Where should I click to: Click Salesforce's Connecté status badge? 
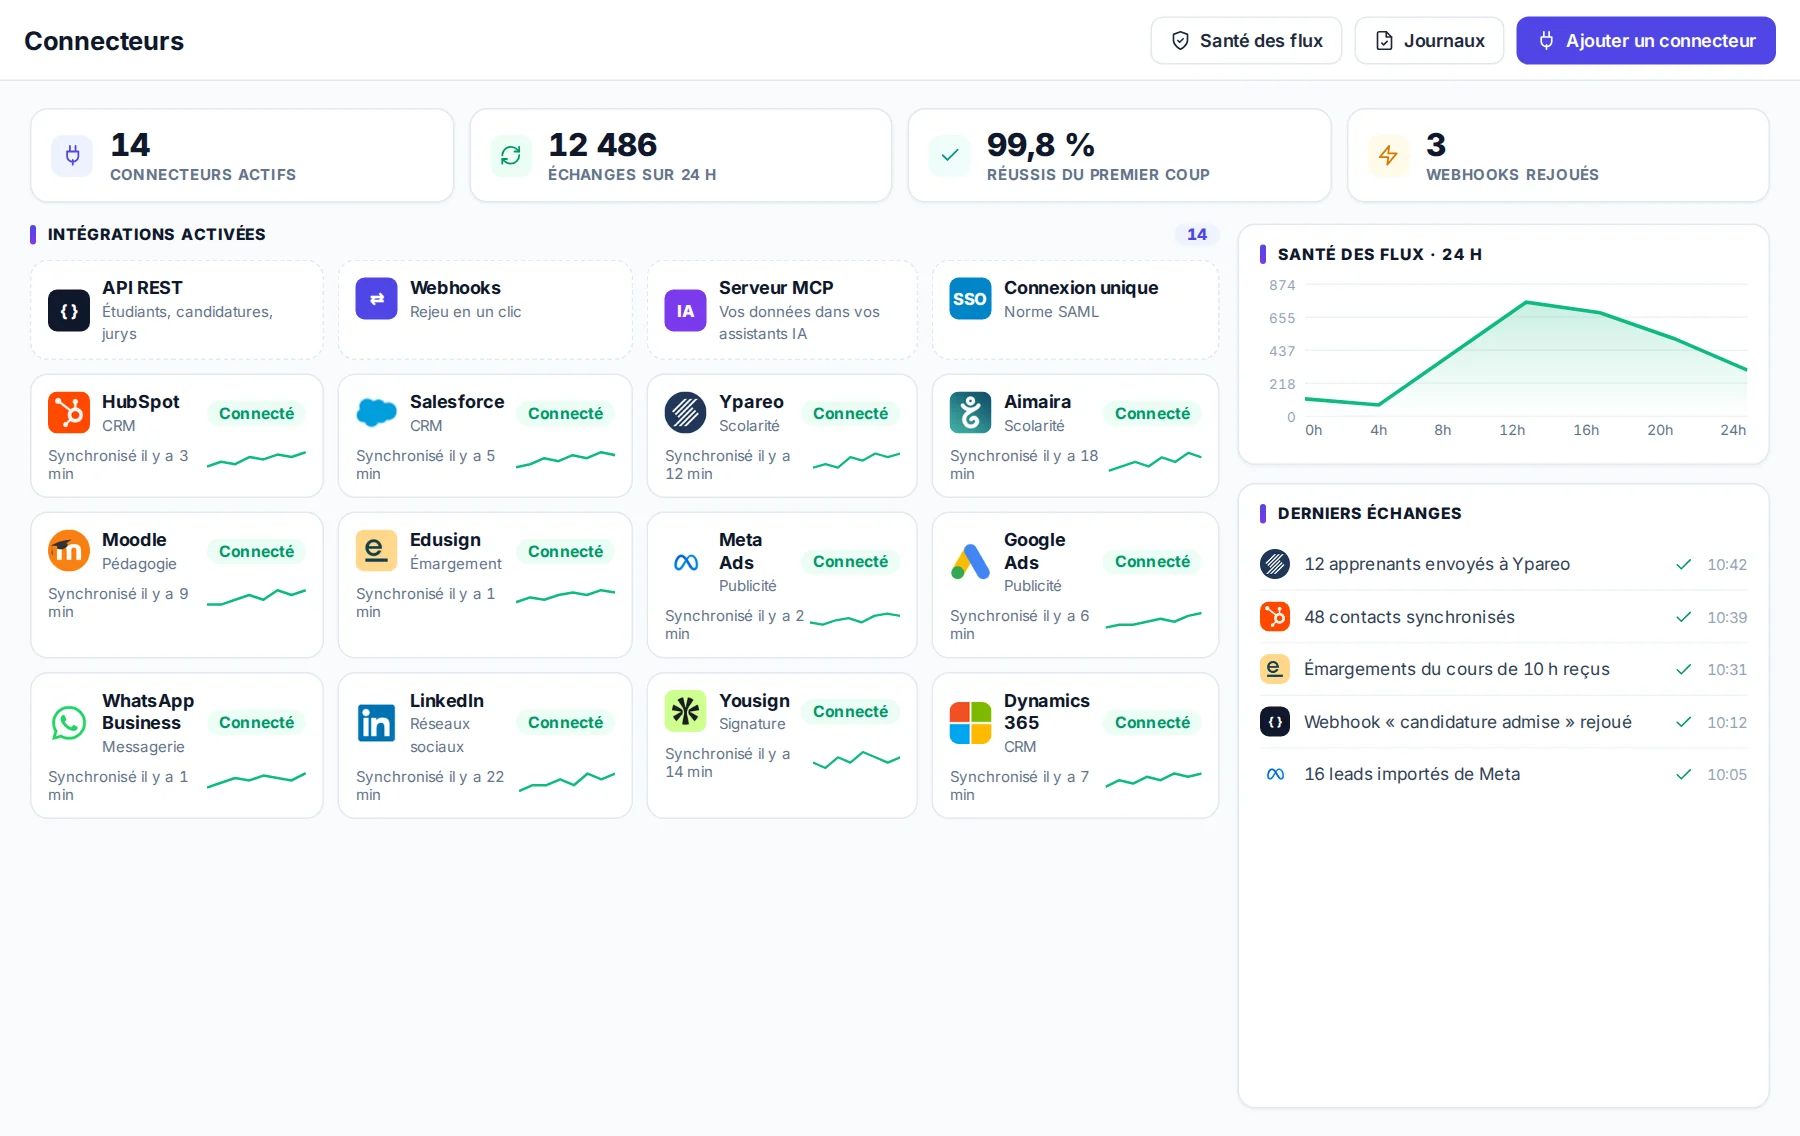click(x=566, y=413)
